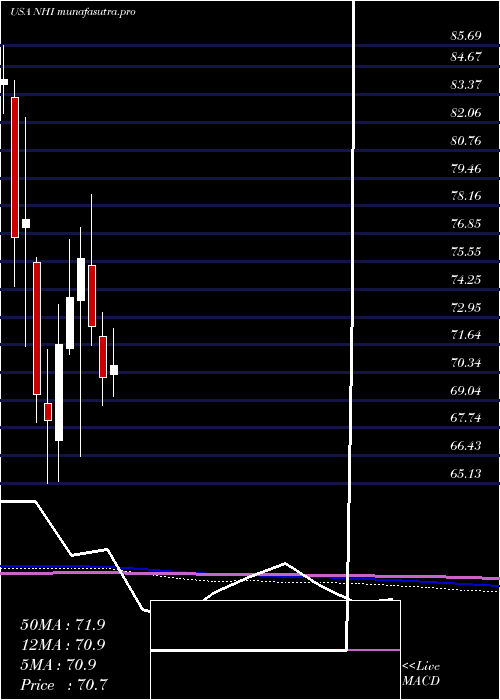Click the 5MA : 70.9 readout
This screenshot has width=500, height=700.
point(58,665)
